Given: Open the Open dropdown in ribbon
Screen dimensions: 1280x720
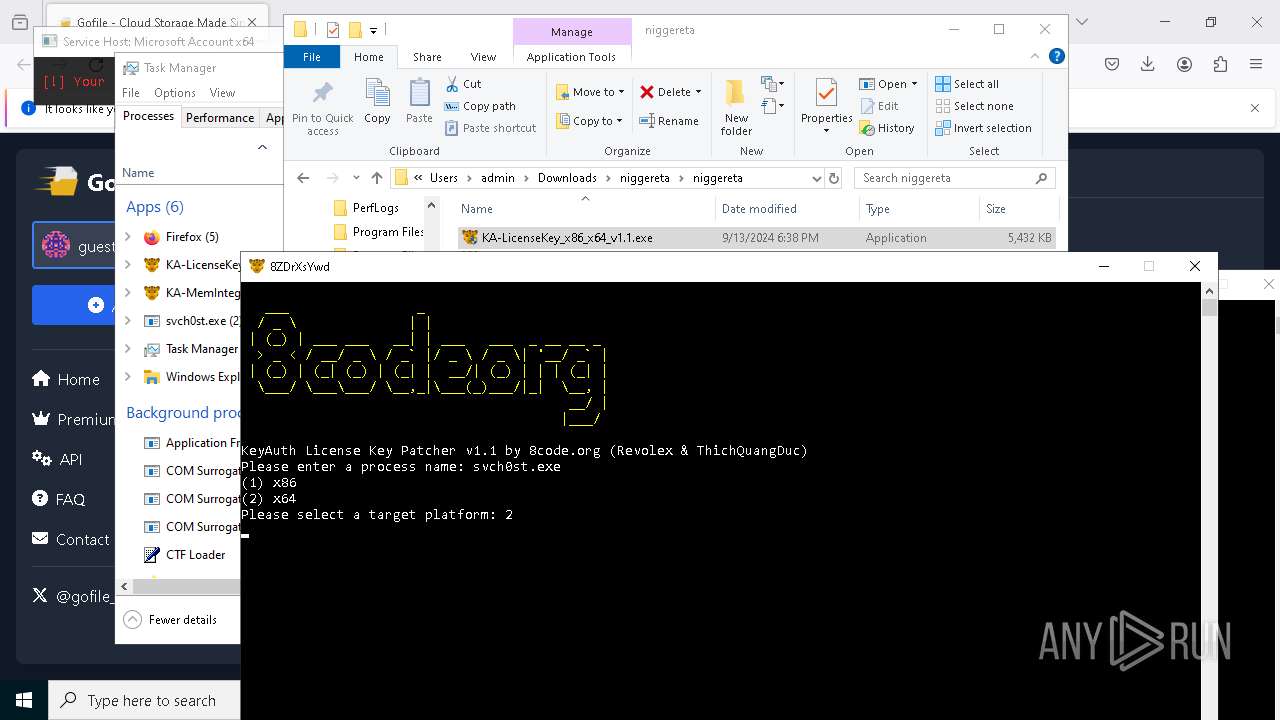Looking at the screenshot, I should pyautogui.click(x=888, y=84).
